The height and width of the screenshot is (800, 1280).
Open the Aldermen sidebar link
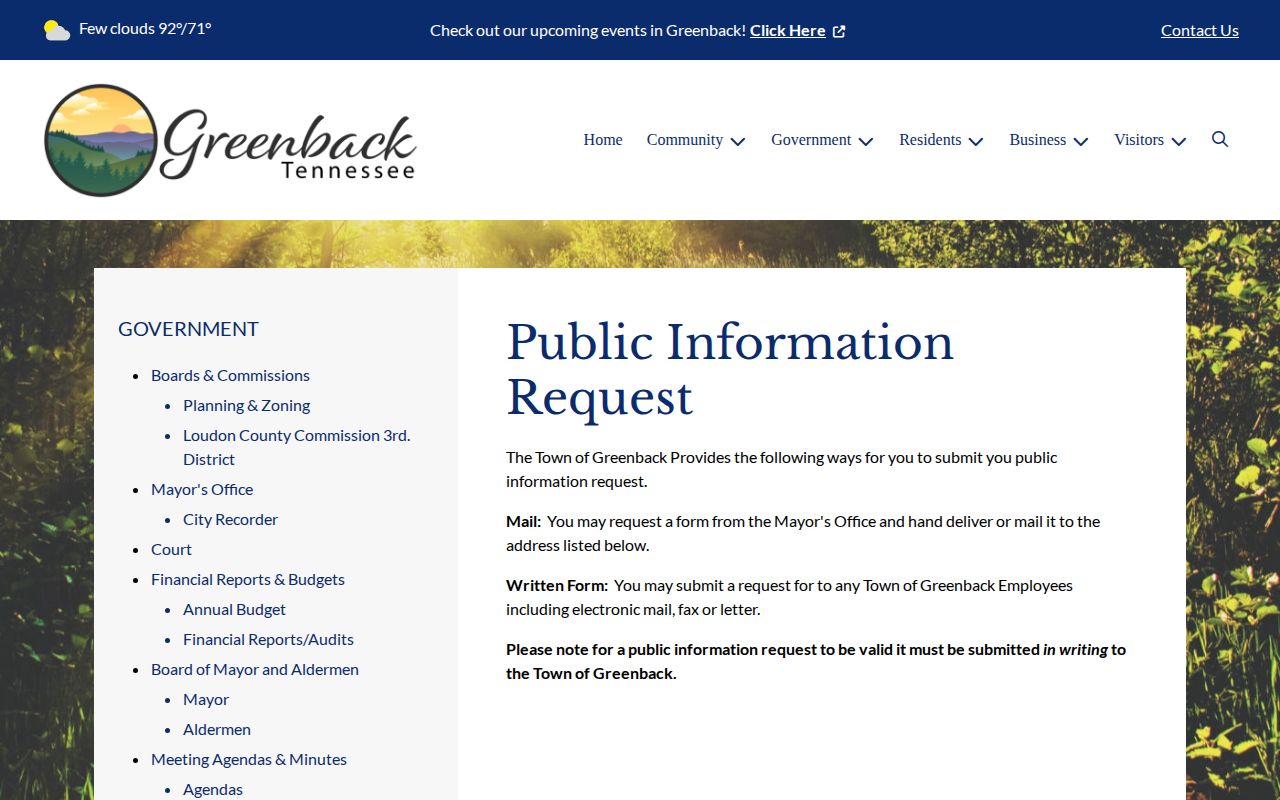click(x=217, y=729)
